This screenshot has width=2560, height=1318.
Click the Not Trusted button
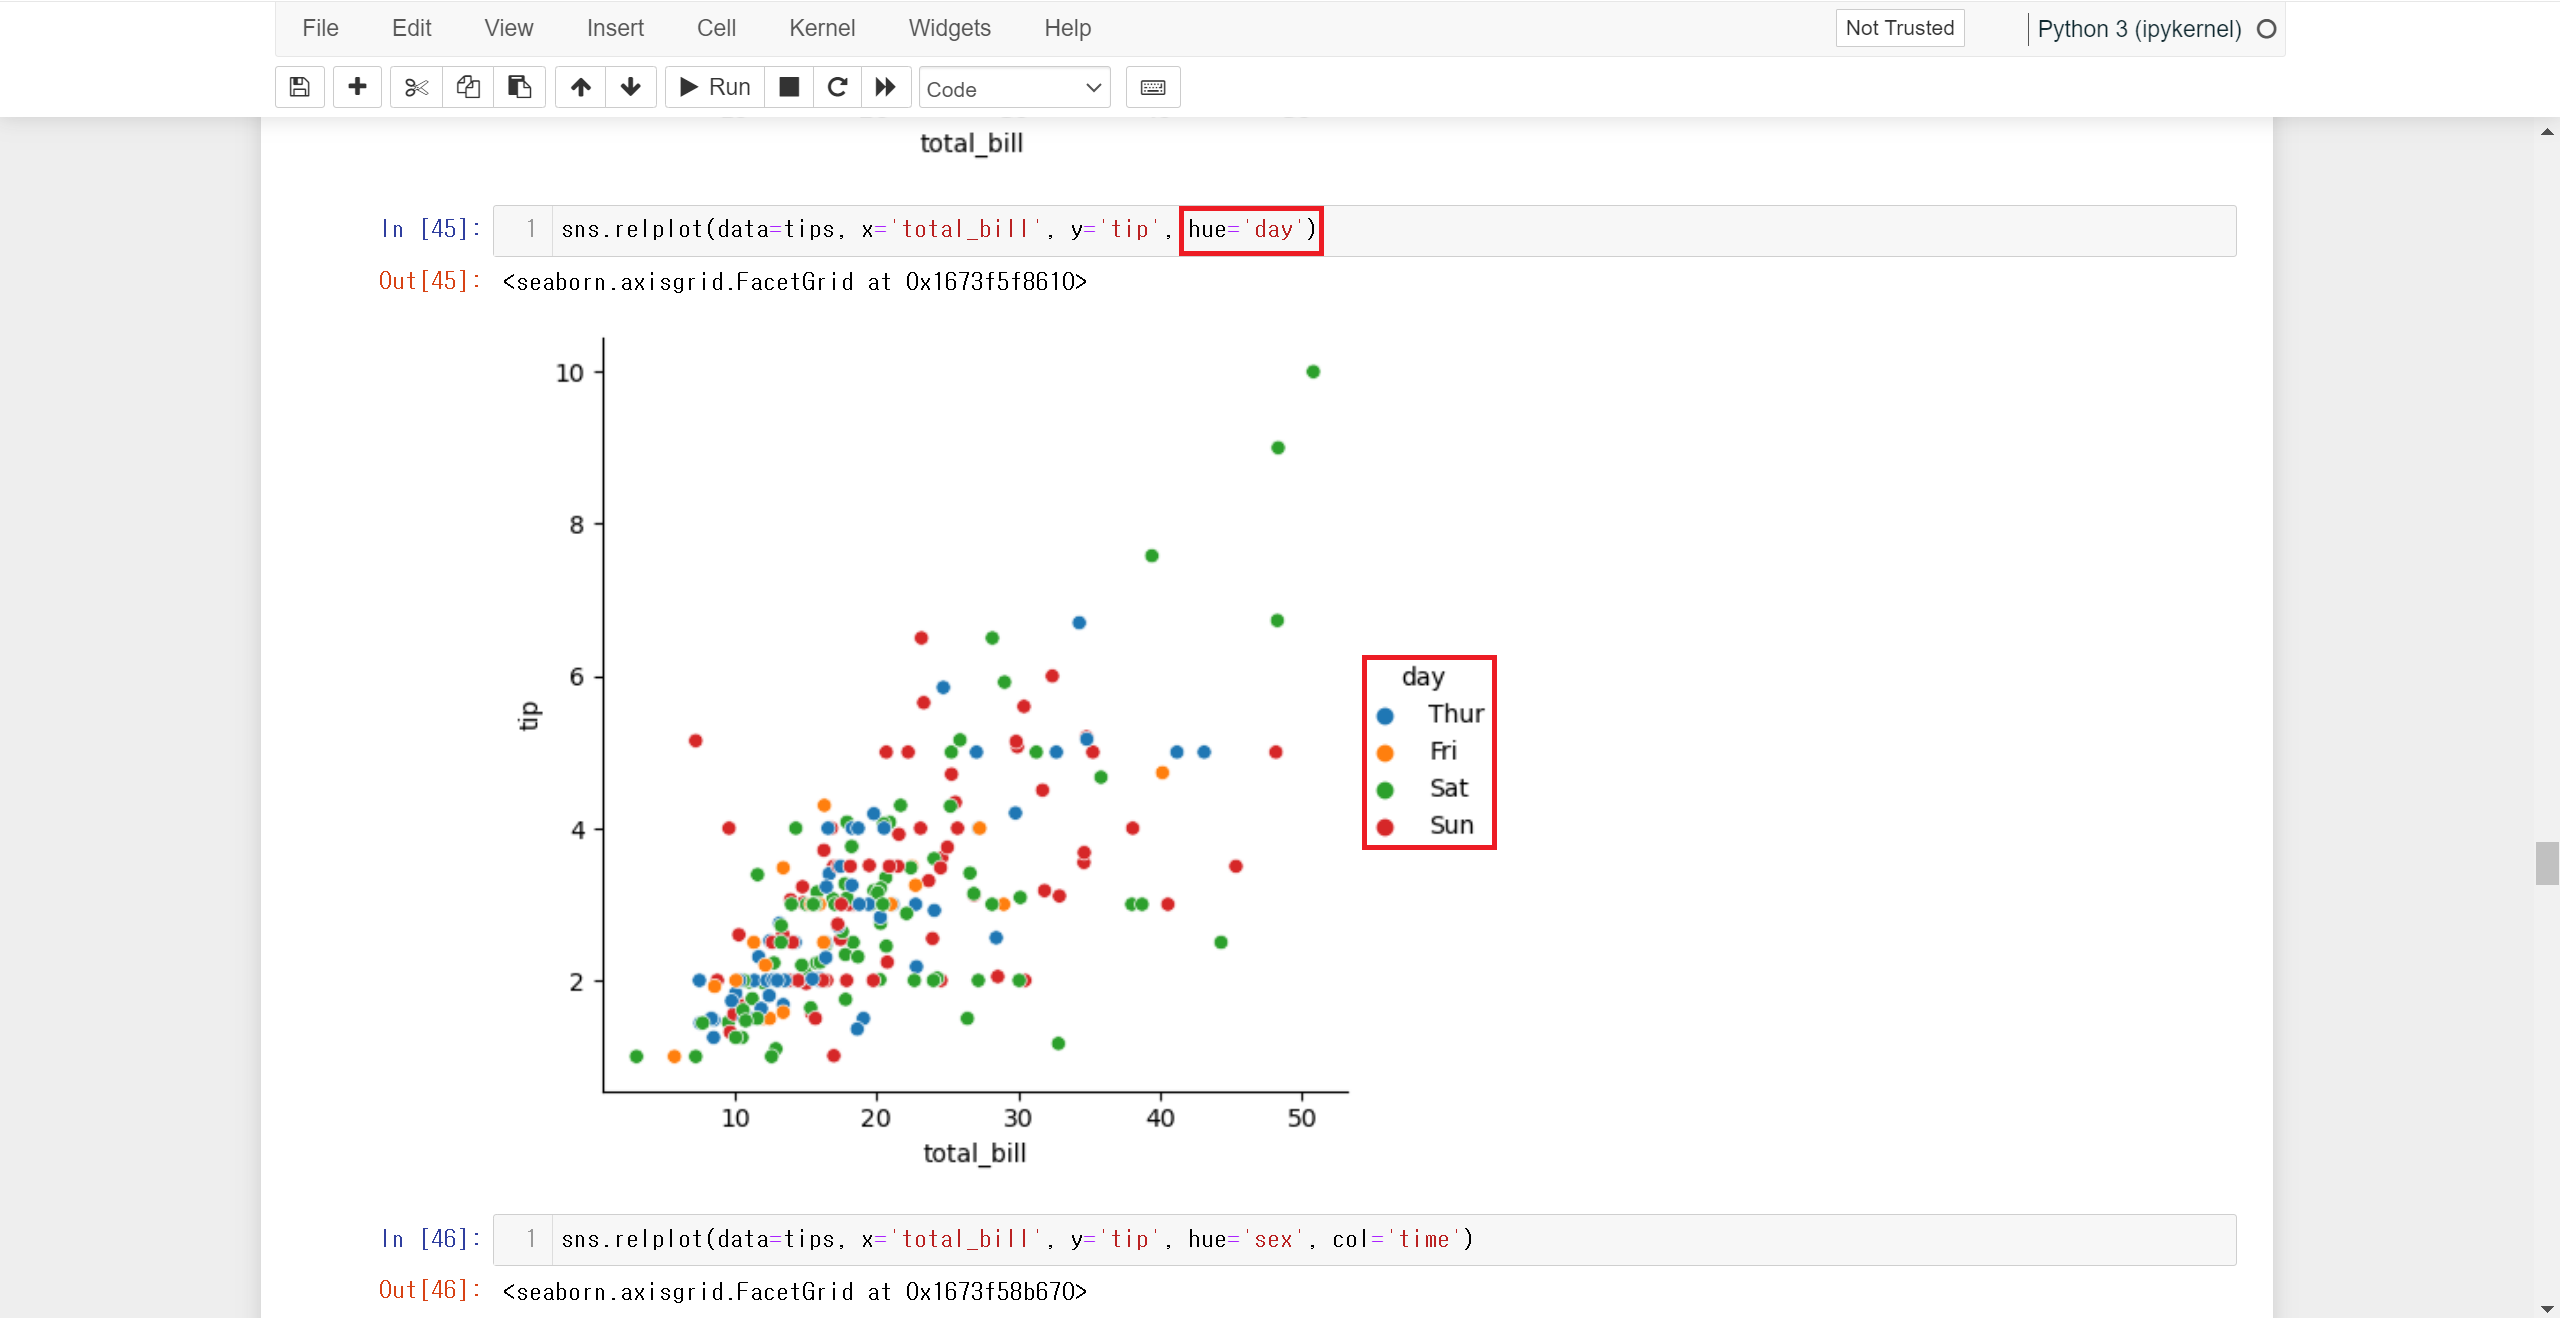click(1899, 28)
